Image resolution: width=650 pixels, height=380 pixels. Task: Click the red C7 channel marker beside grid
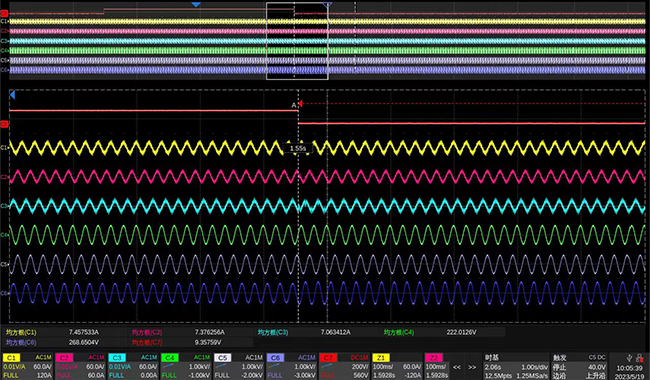(4, 124)
